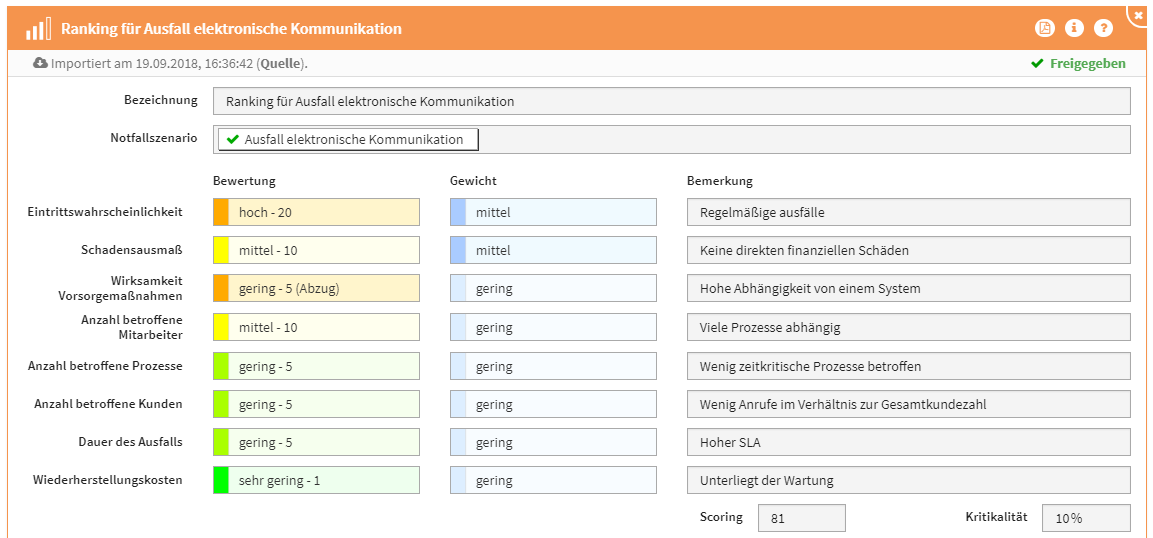Image resolution: width=1153 pixels, height=538 pixels.
Task: Open Eintrittswahrscheinlichkeit rating dropdown 'hoch - 20'
Action: click(x=316, y=212)
